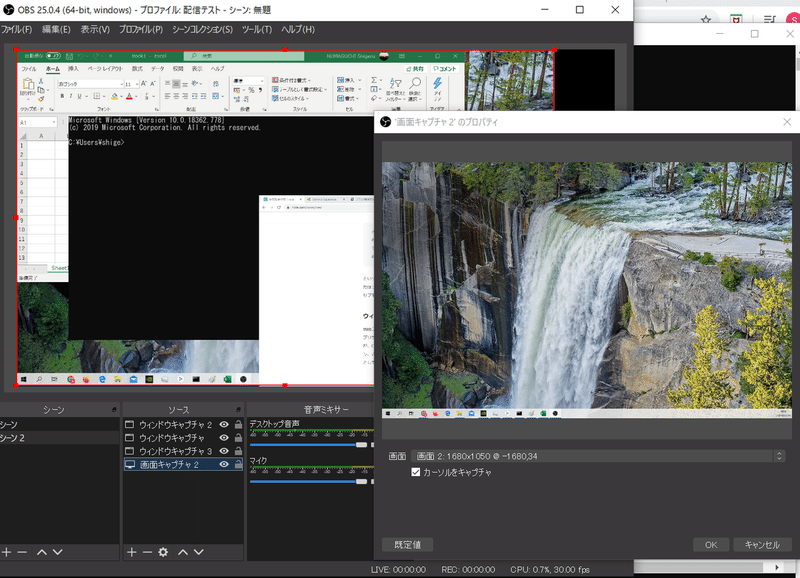Move selected source up in list

tap(183, 552)
